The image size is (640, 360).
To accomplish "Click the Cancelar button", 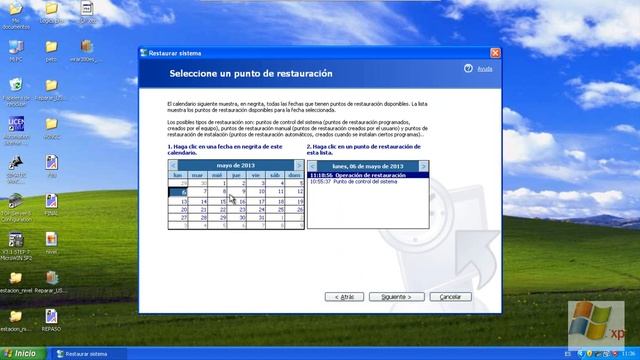I will 450,297.
